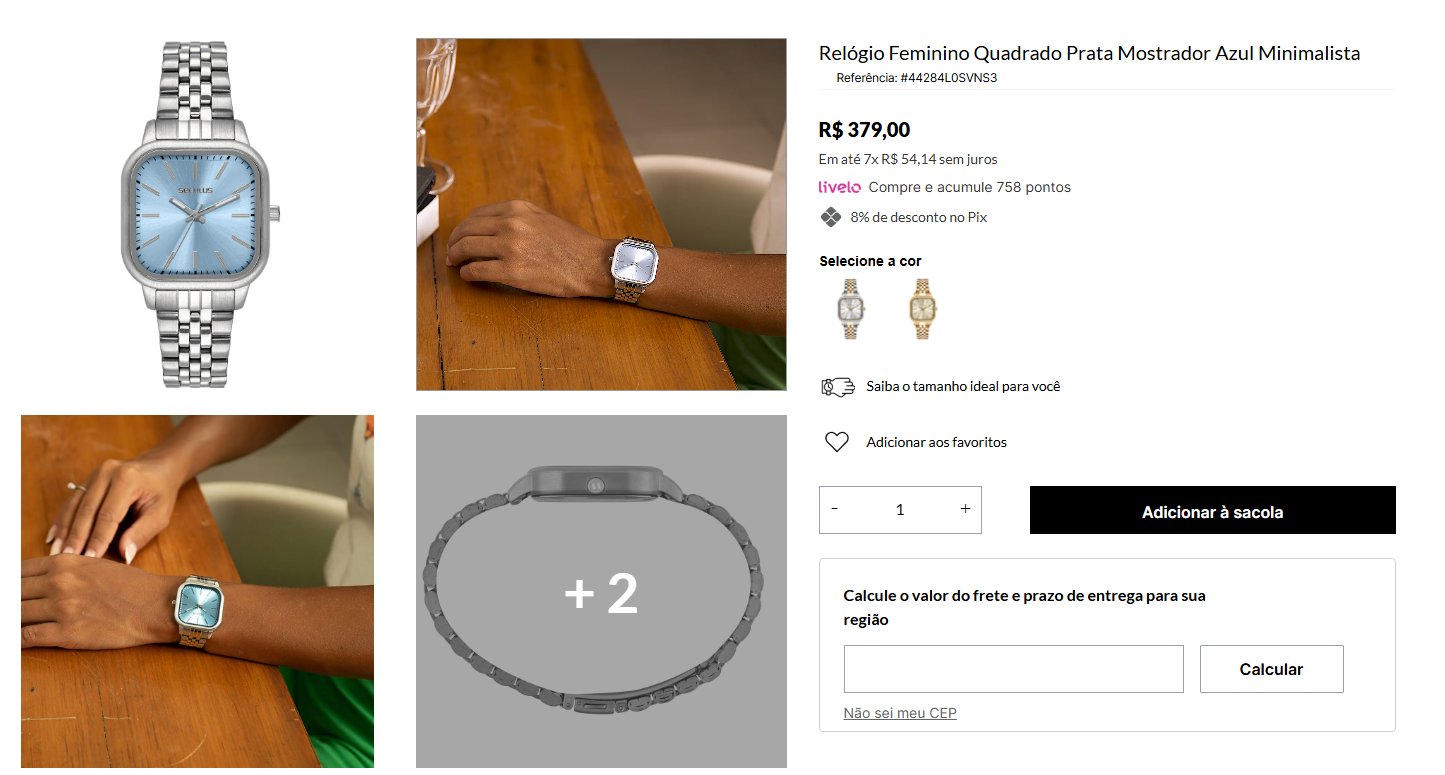Open the main blue watch product image
The height and width of the screenshot is (775, 1445).
click(x=198, y=214)
